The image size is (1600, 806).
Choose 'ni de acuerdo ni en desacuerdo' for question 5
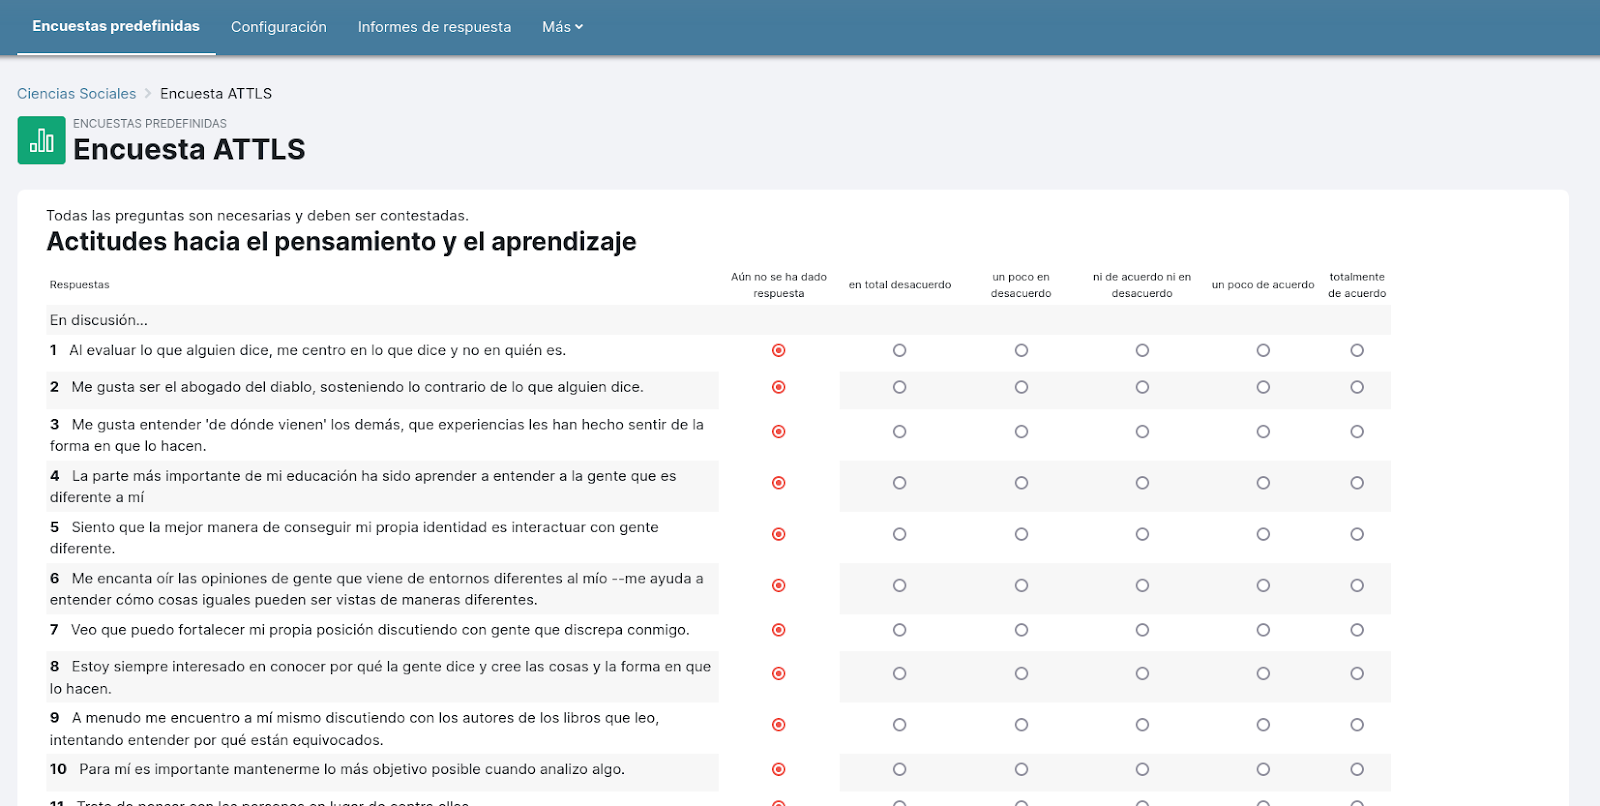click(1142, 534)
